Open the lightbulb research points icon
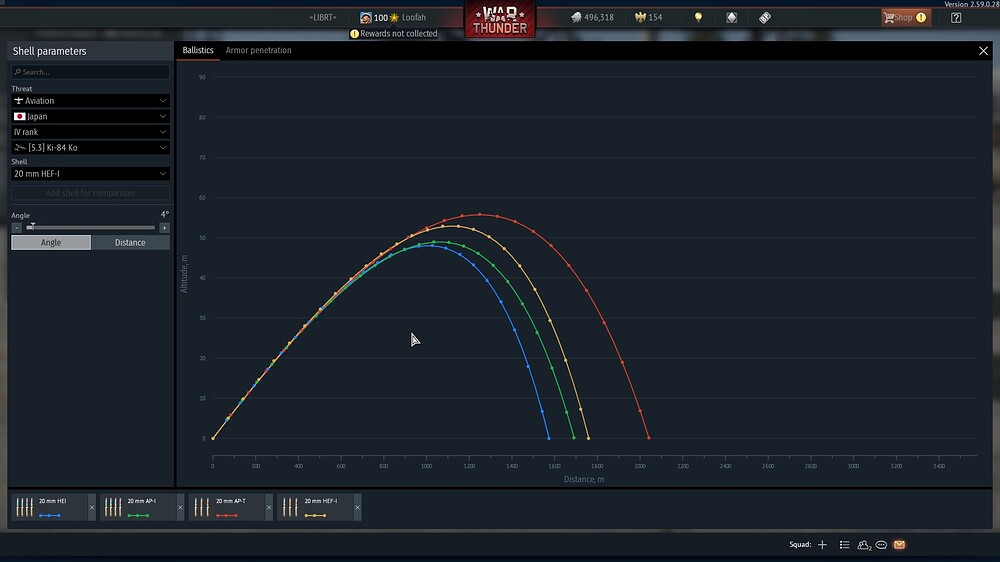Image resolution: width=1000 pixels, height=562 pixels. click(x=698, y=17)
